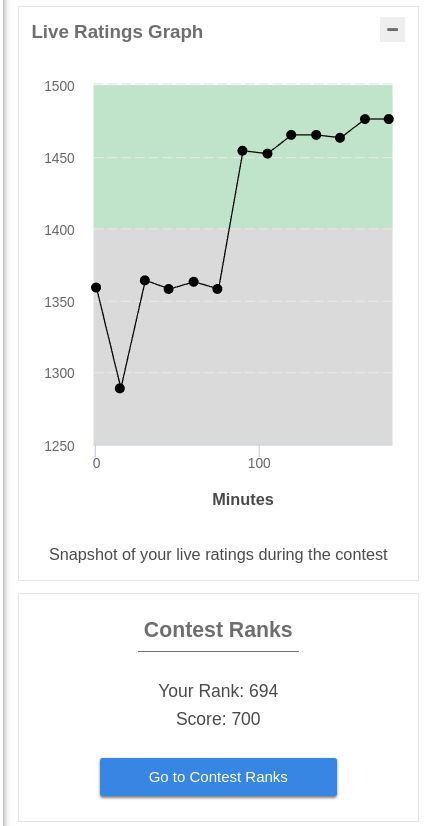Click the Live Ratings Graph title

click(x=117, y=32)
